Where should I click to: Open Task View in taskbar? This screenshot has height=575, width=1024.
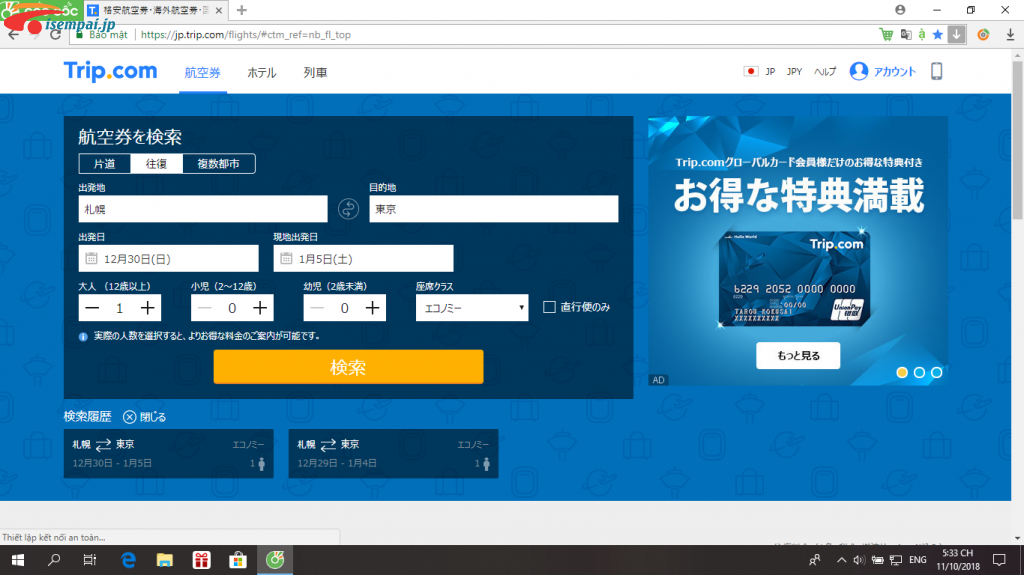(x=90, y=560)
